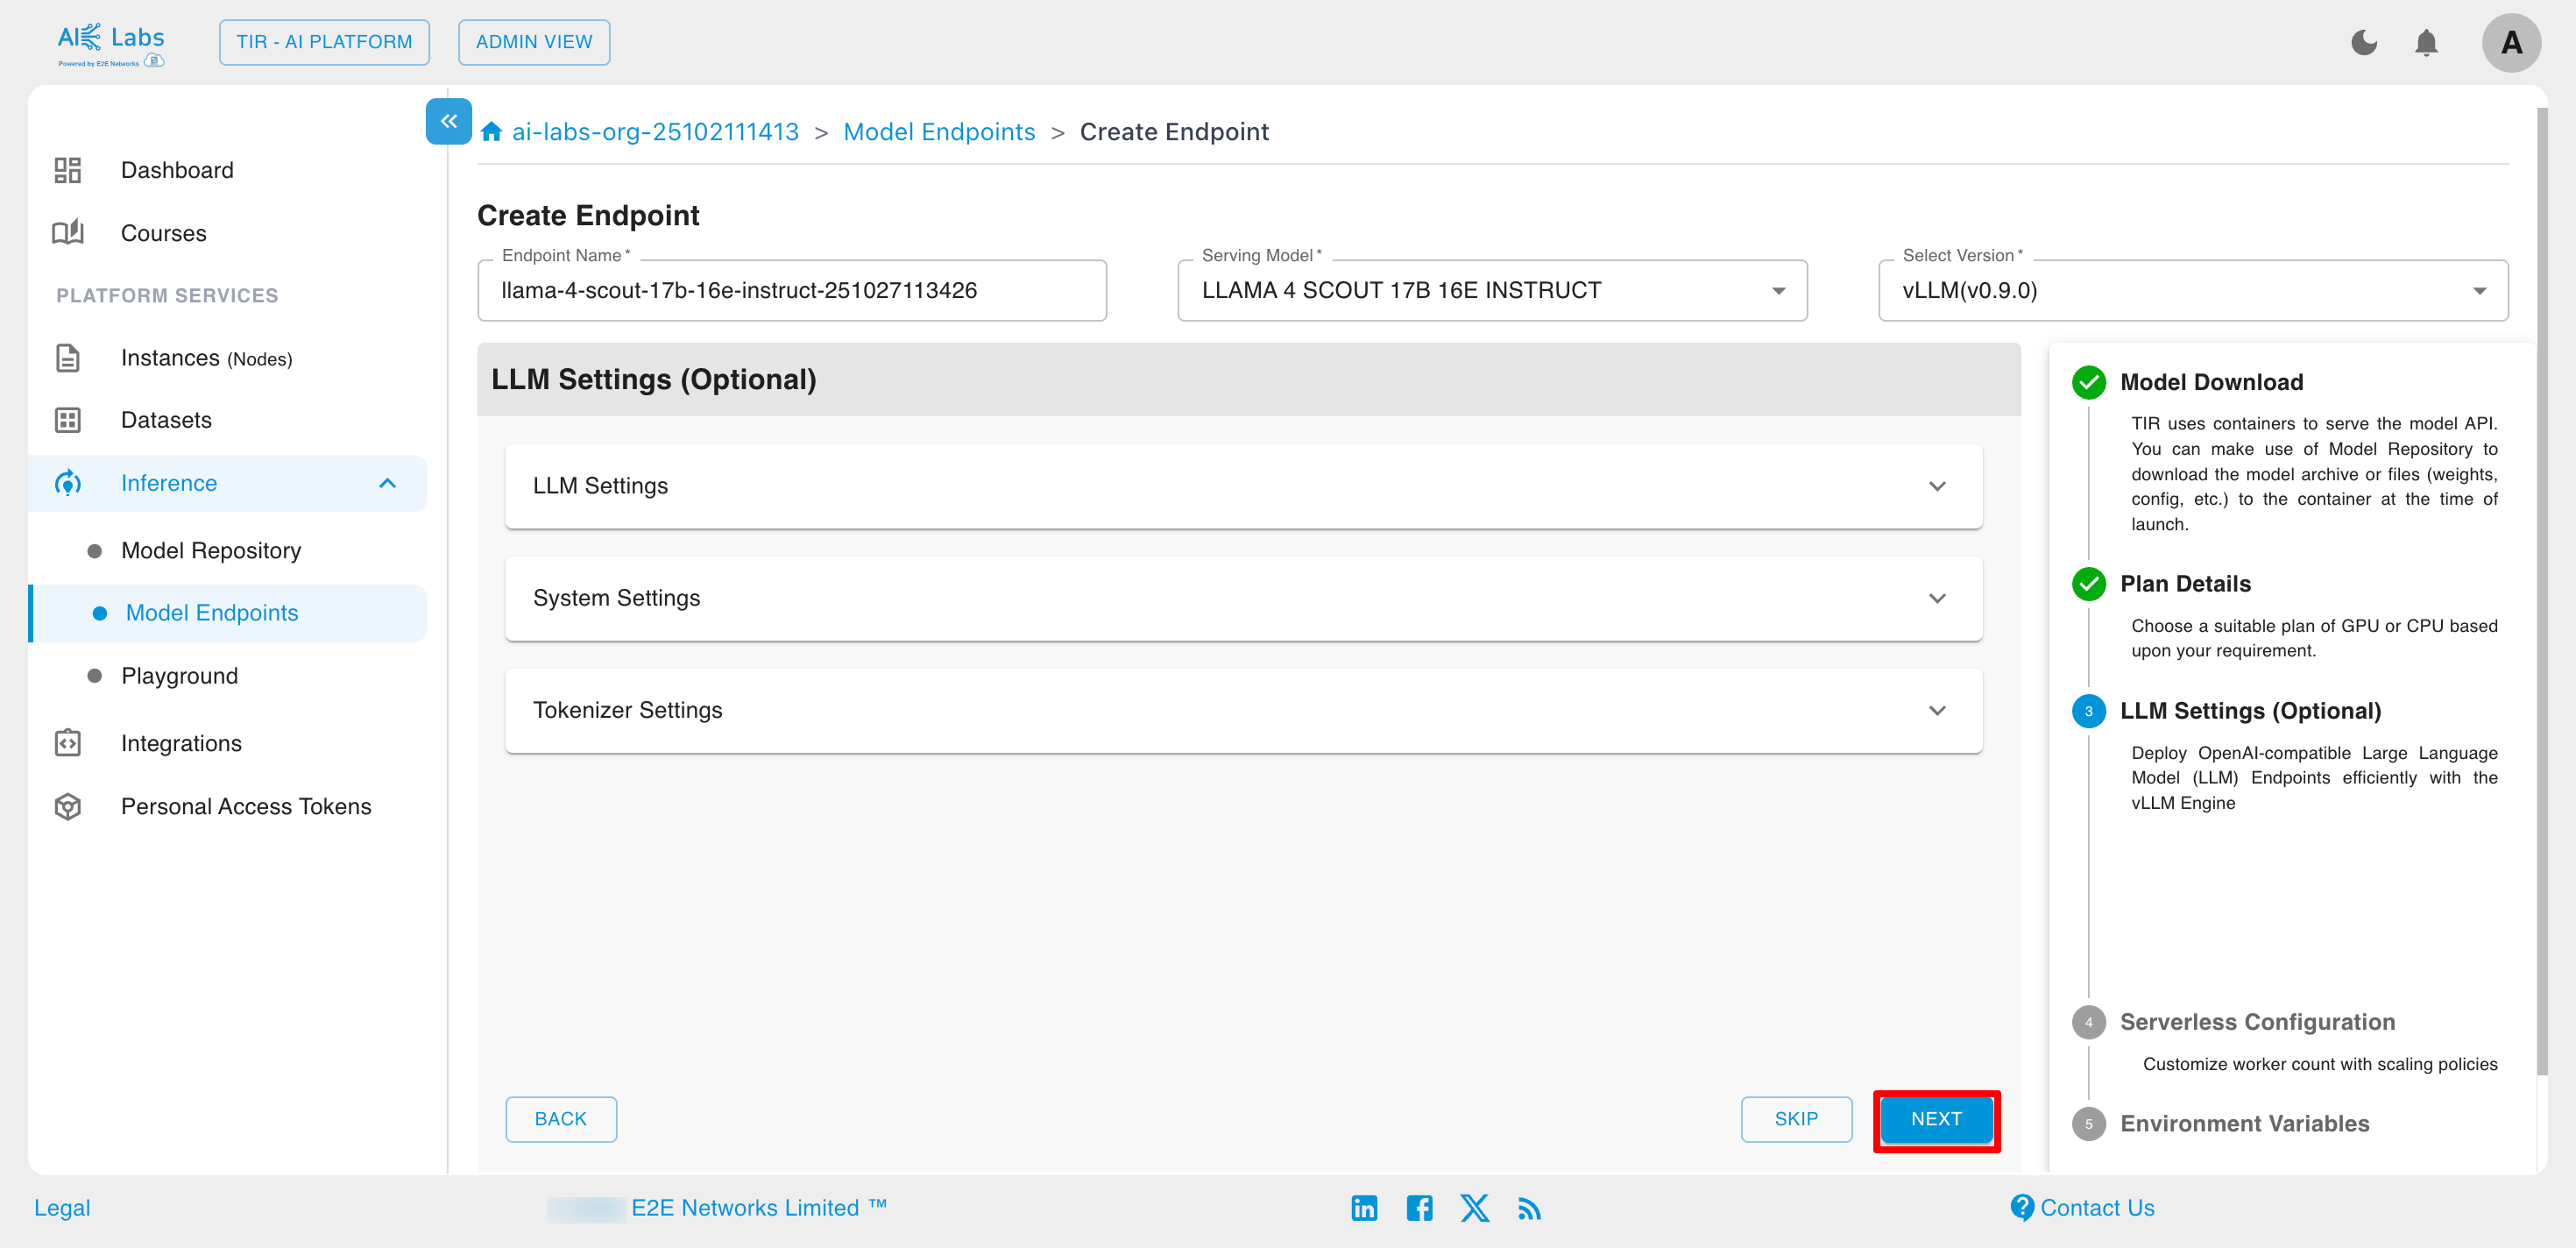Screen dimensions: 2576x1248
Task: Click Serverless Configuration step title
Action: click(2257, 1022)
